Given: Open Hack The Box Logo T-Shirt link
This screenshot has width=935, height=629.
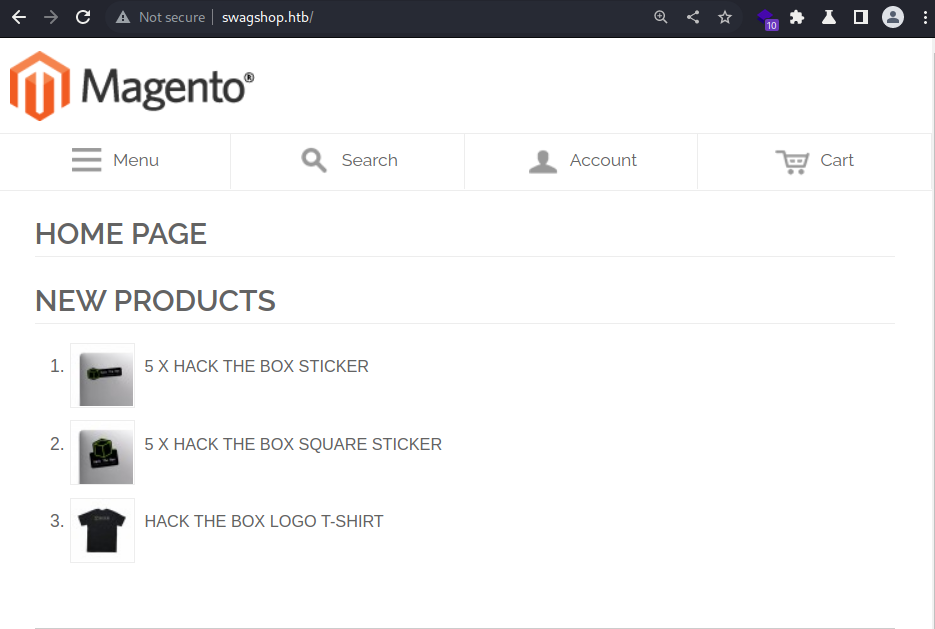Looking at the screenshot, I should pos(264,521).
